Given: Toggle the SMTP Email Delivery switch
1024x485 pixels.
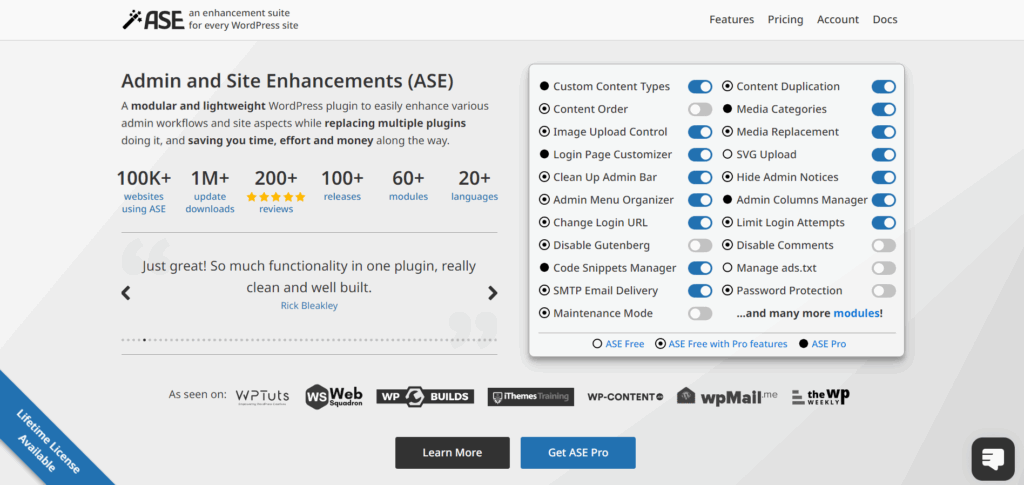Looking at the screenshot, I should 700,290.
